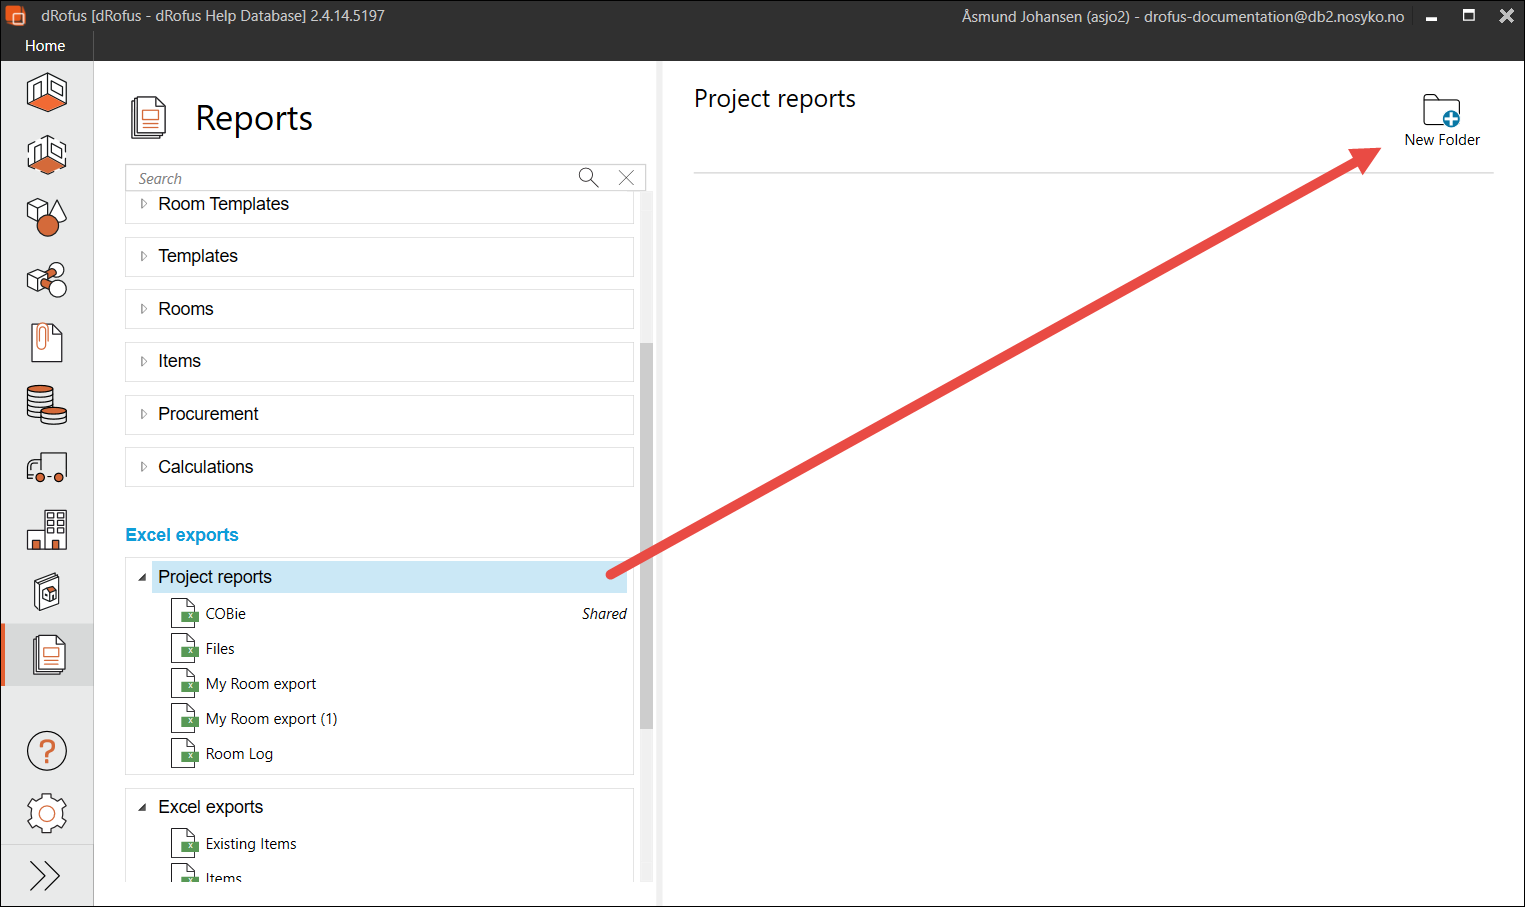Open the Help question mark icon

point(46,751)
